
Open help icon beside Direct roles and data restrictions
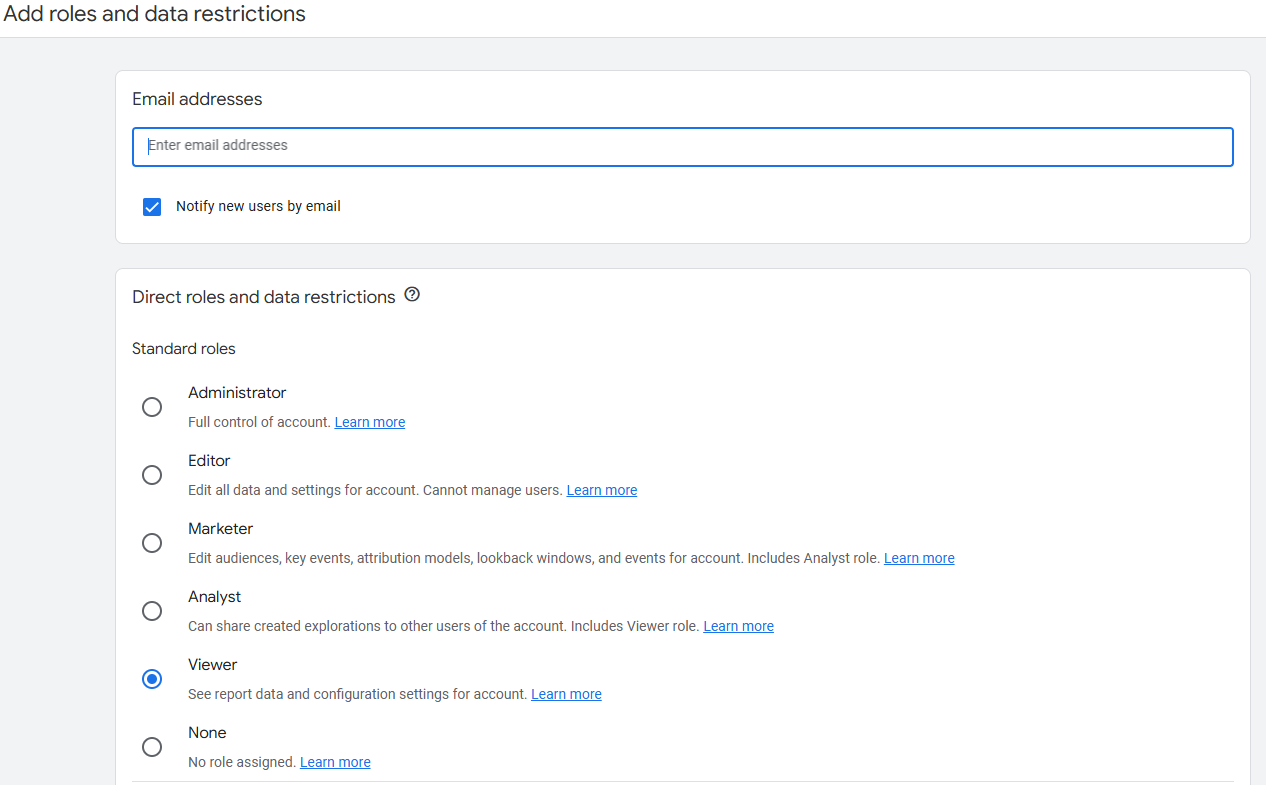412,295
